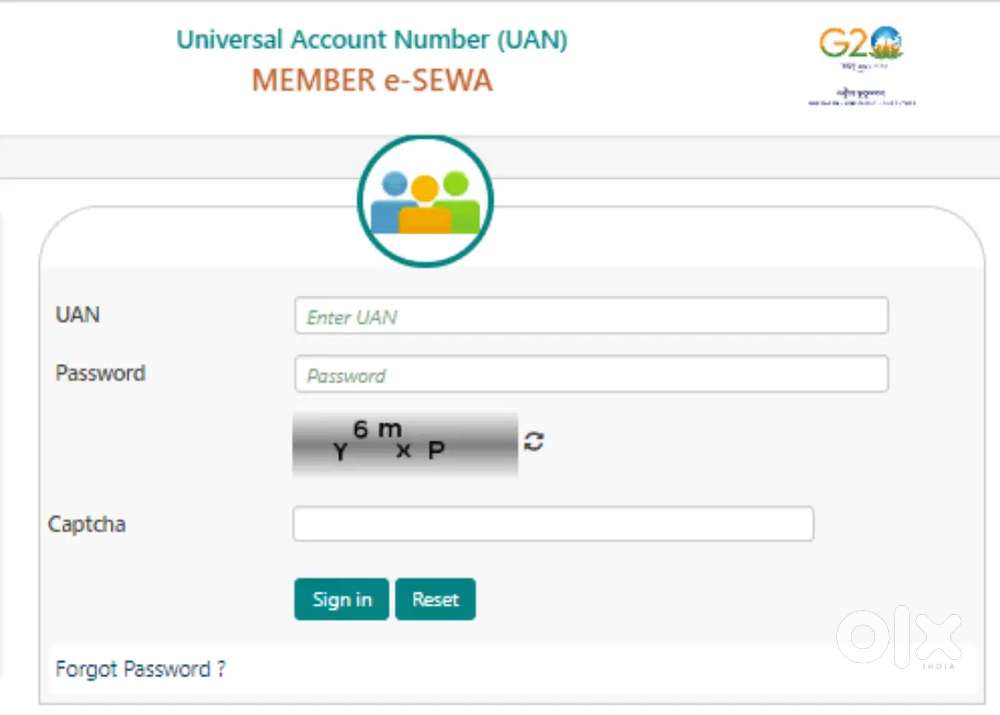Open the Forgot Password link

click(140, 669)
